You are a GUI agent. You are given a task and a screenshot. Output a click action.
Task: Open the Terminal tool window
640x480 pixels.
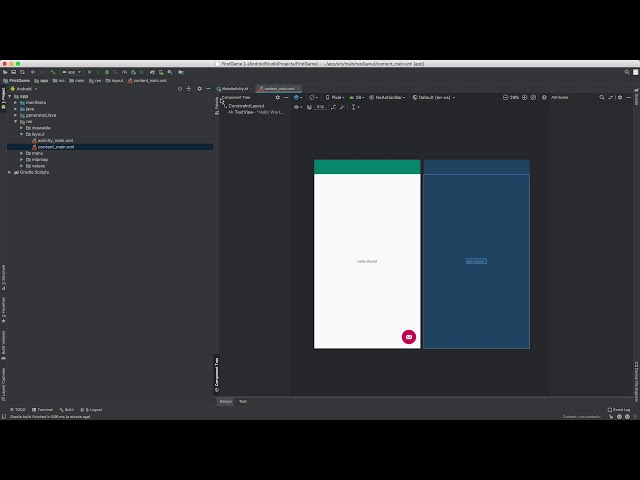coord(42,410)
